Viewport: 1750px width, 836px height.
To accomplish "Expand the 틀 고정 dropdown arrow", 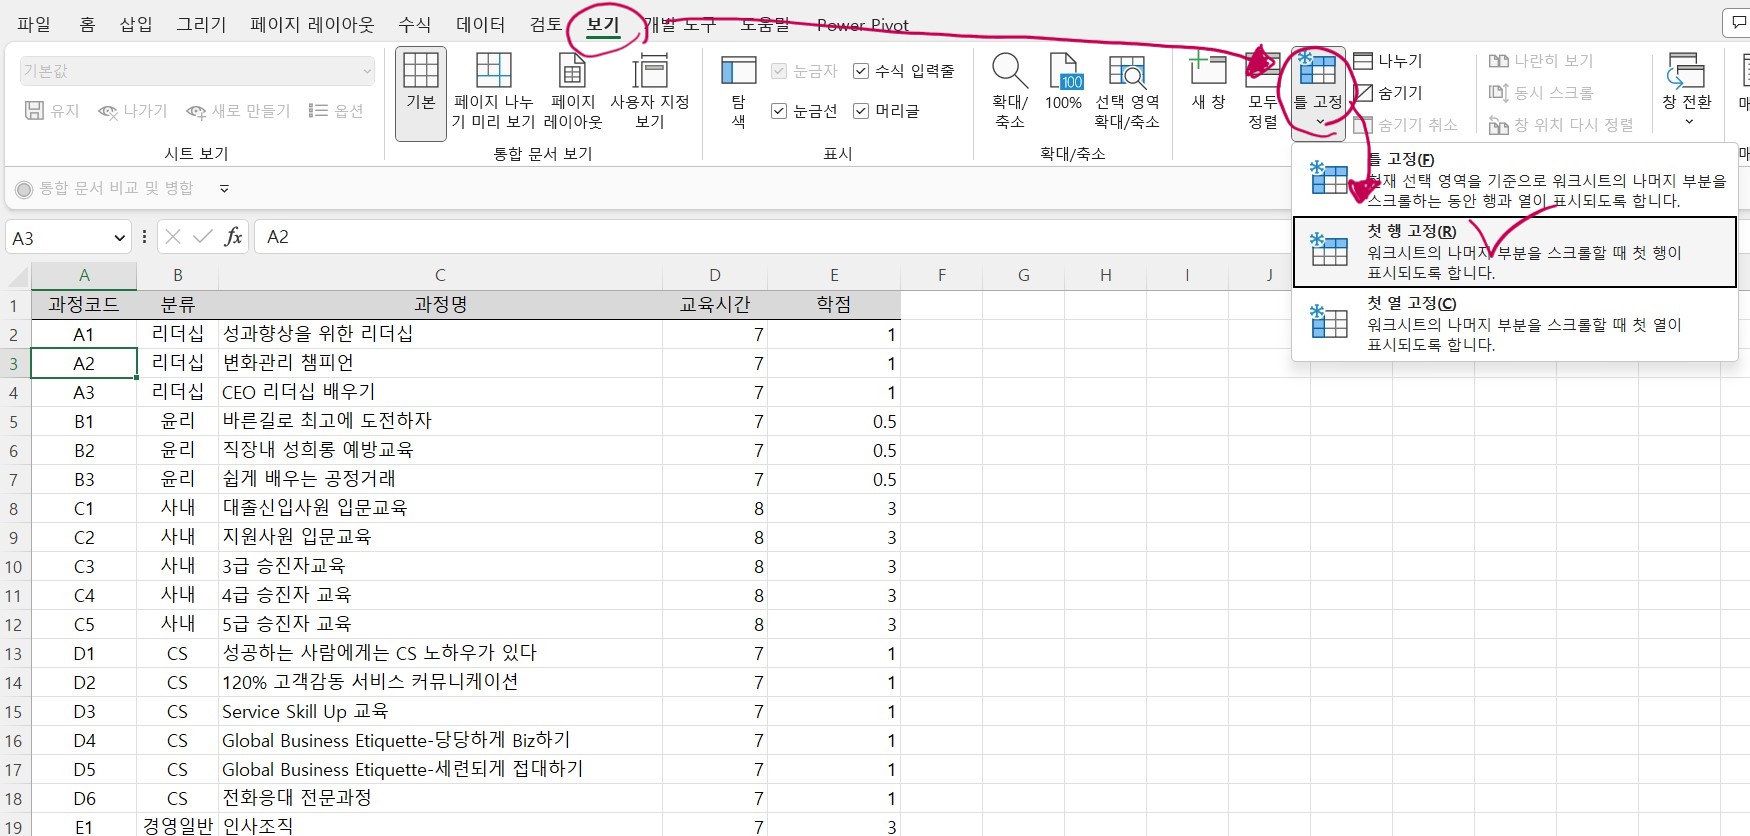I will [x=1320, y=122].
